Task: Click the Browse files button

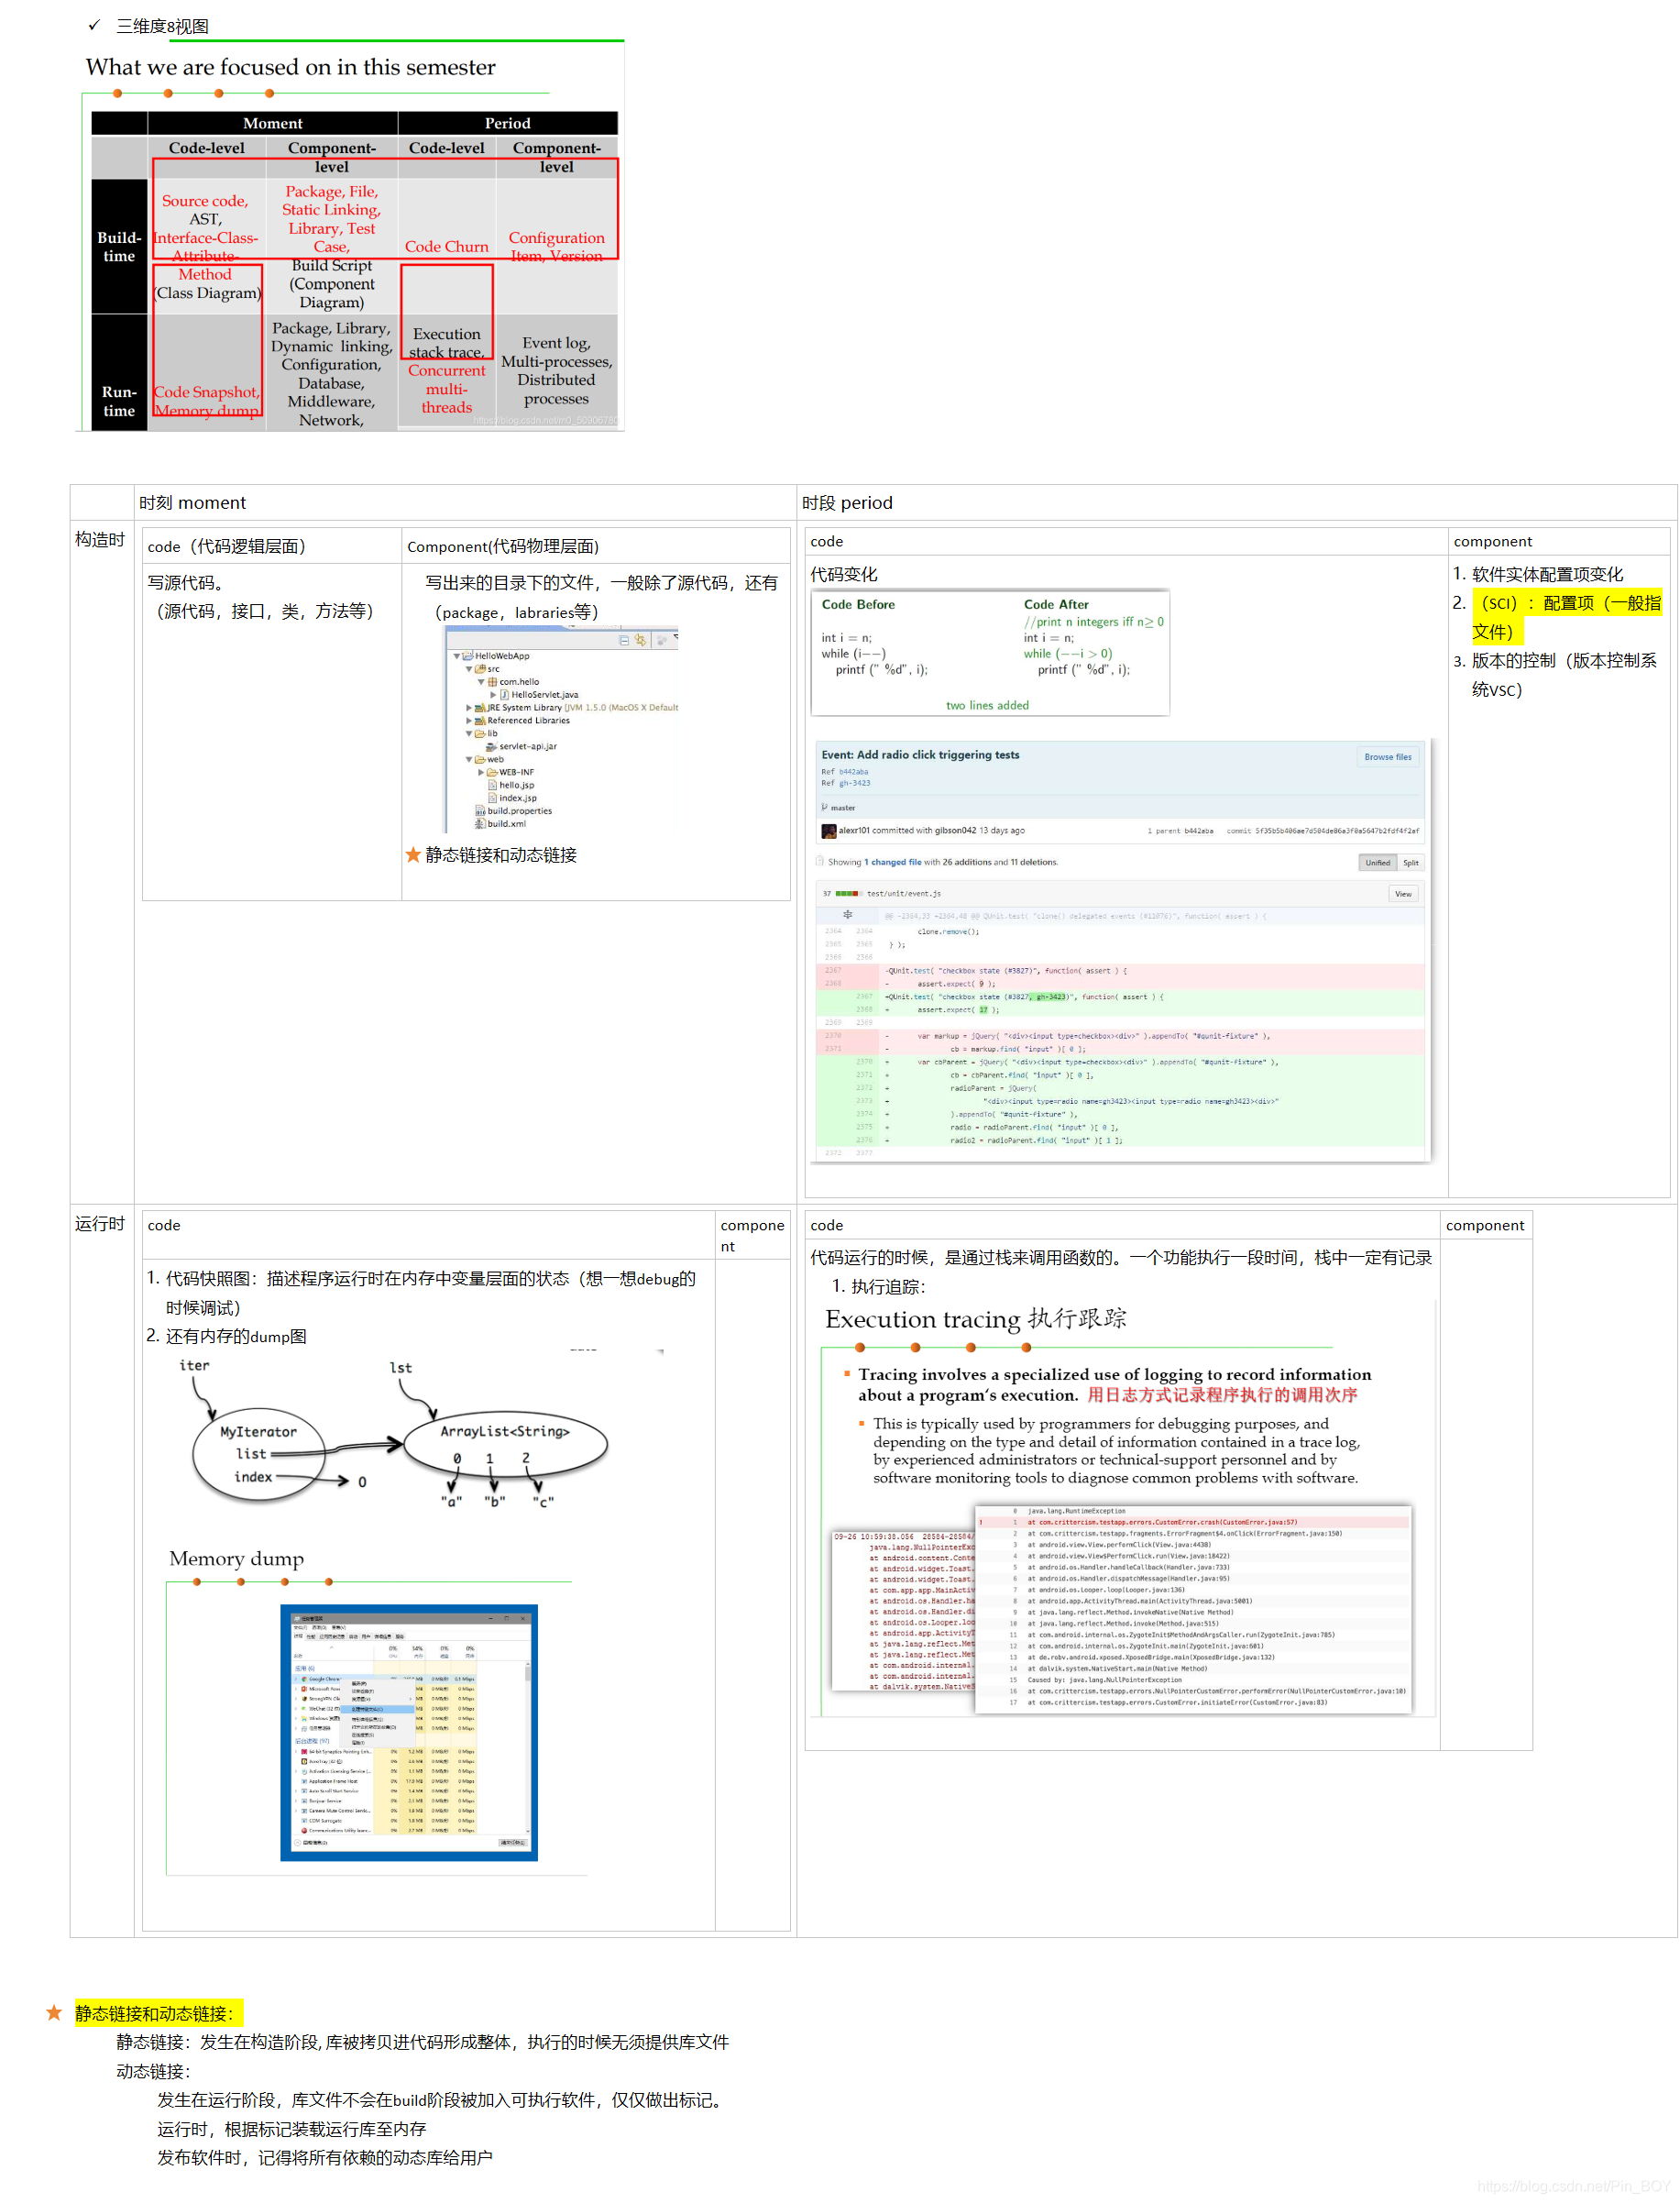Action: 1388,757
